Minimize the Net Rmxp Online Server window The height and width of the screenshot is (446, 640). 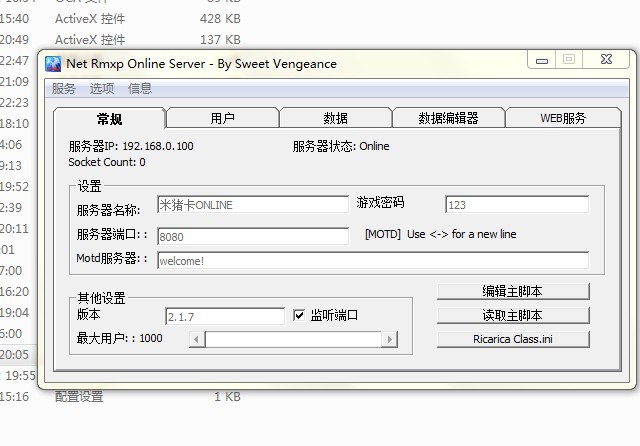(x=542, y=60)
